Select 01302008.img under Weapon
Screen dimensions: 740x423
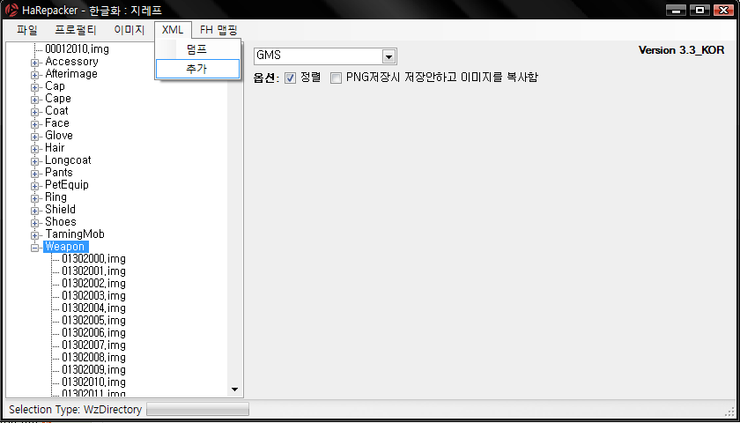click(x=93, y=357)
